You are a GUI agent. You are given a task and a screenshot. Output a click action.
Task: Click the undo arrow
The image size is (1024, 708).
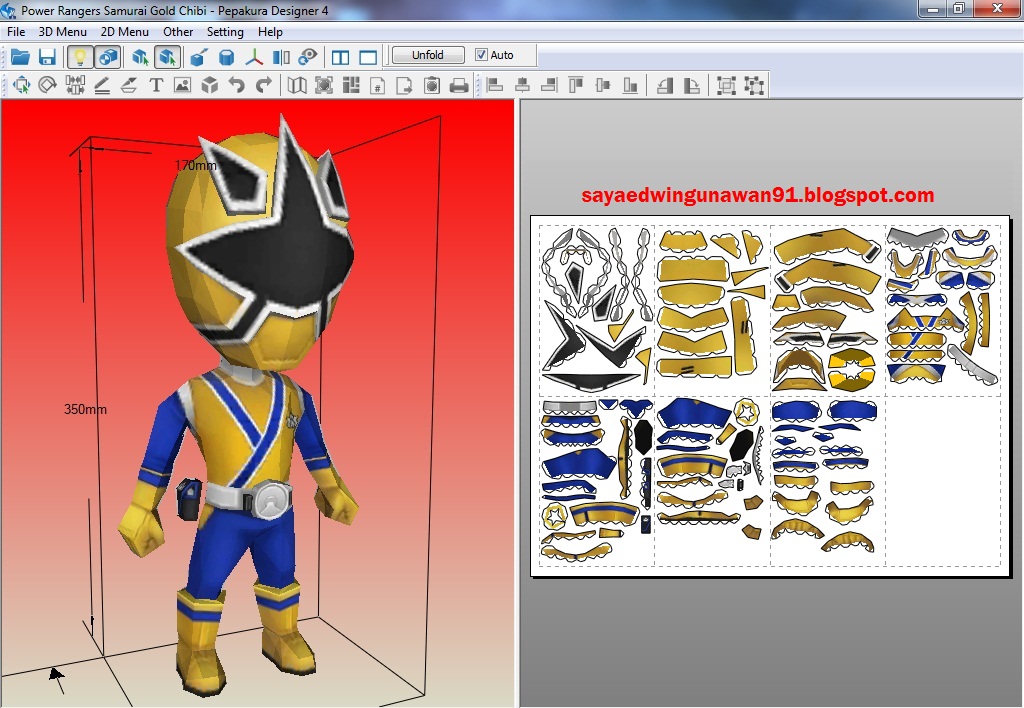click(x=236, y=85)
